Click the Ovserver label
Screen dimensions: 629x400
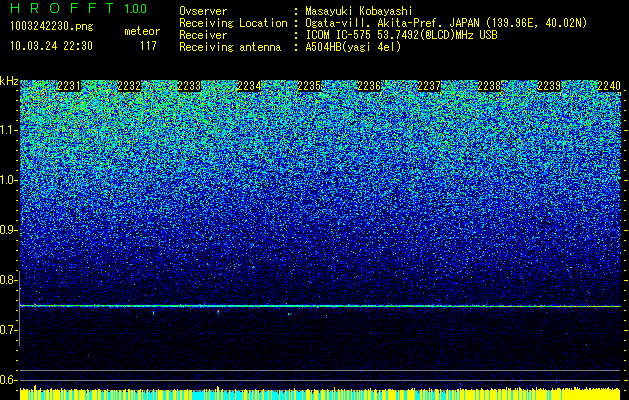click(x=203, y=11)
